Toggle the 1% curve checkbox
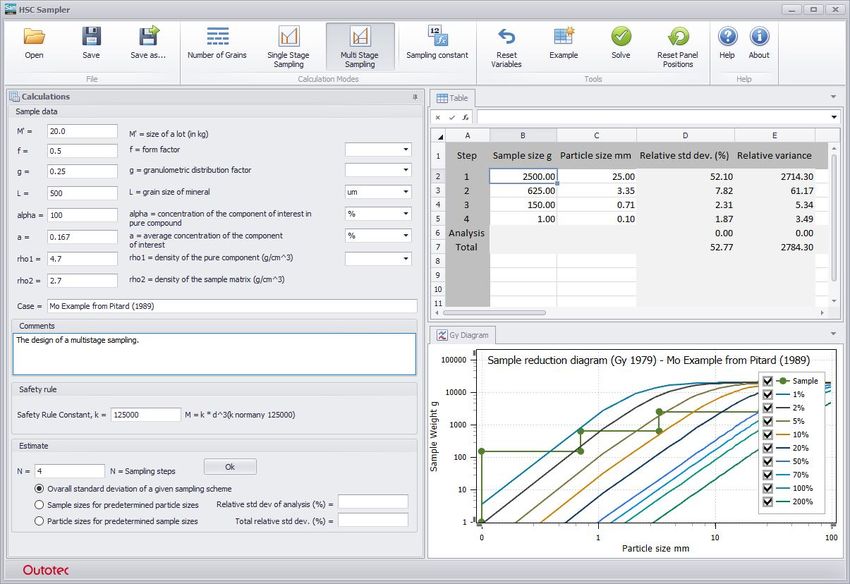This screenshot has width=850, height=584. [x=768, y=394]
